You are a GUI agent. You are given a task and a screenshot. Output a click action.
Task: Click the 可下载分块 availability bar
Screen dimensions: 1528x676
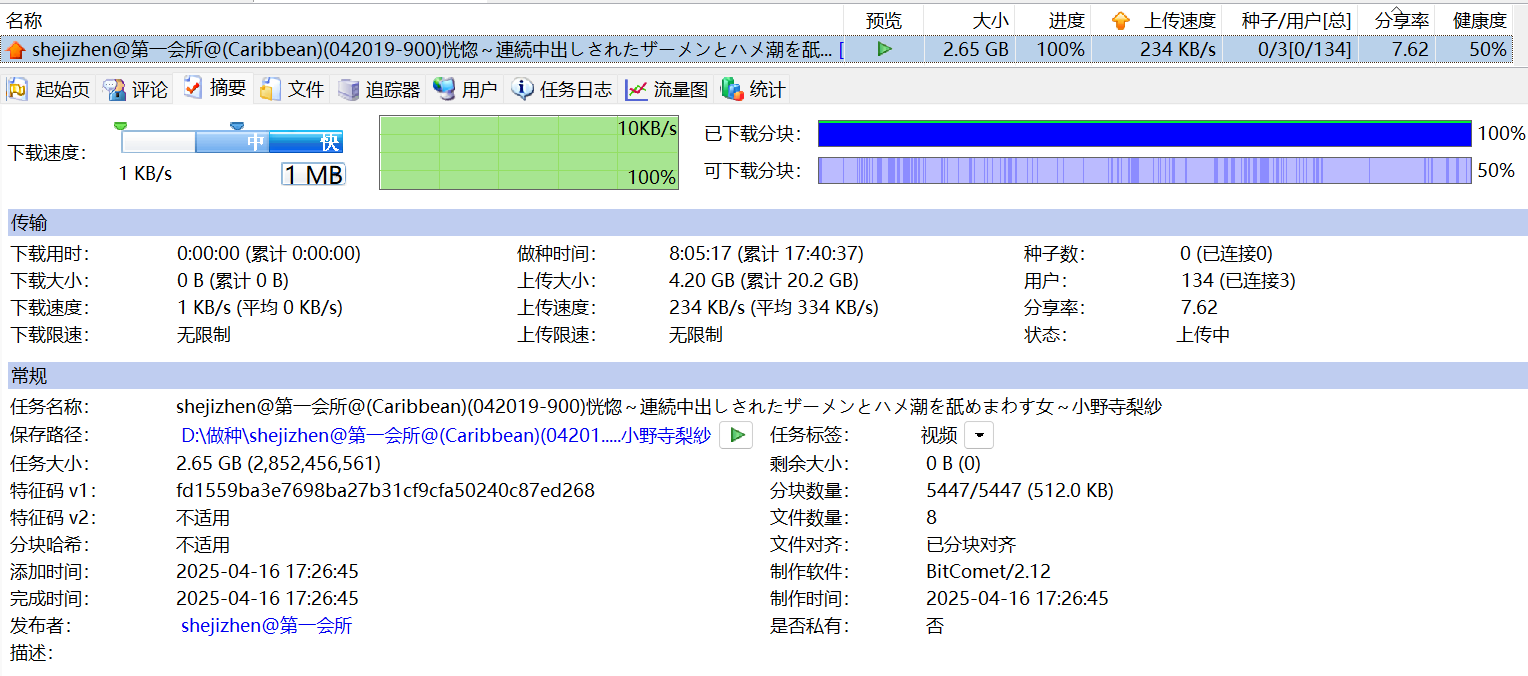click(x=1145, y=170)
